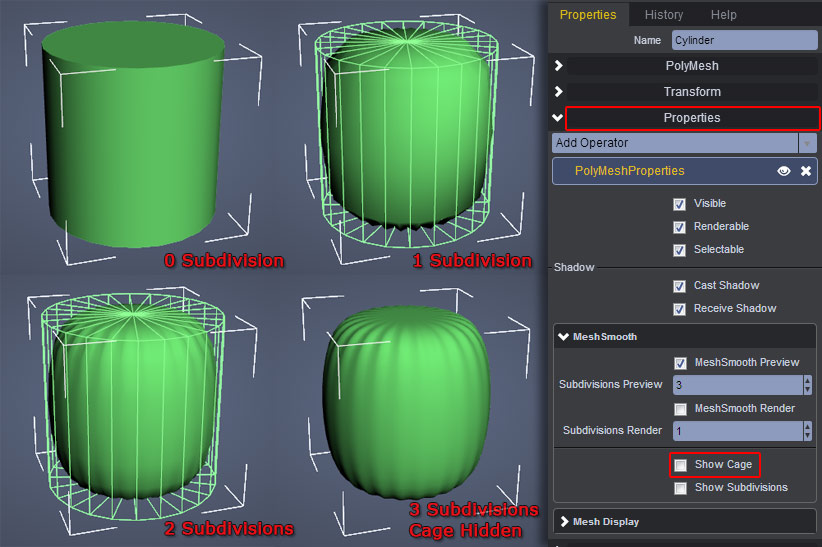Uncheck the Selectable checkbox
The height and width of the screenshot is (547, 822).
(679, 250)
